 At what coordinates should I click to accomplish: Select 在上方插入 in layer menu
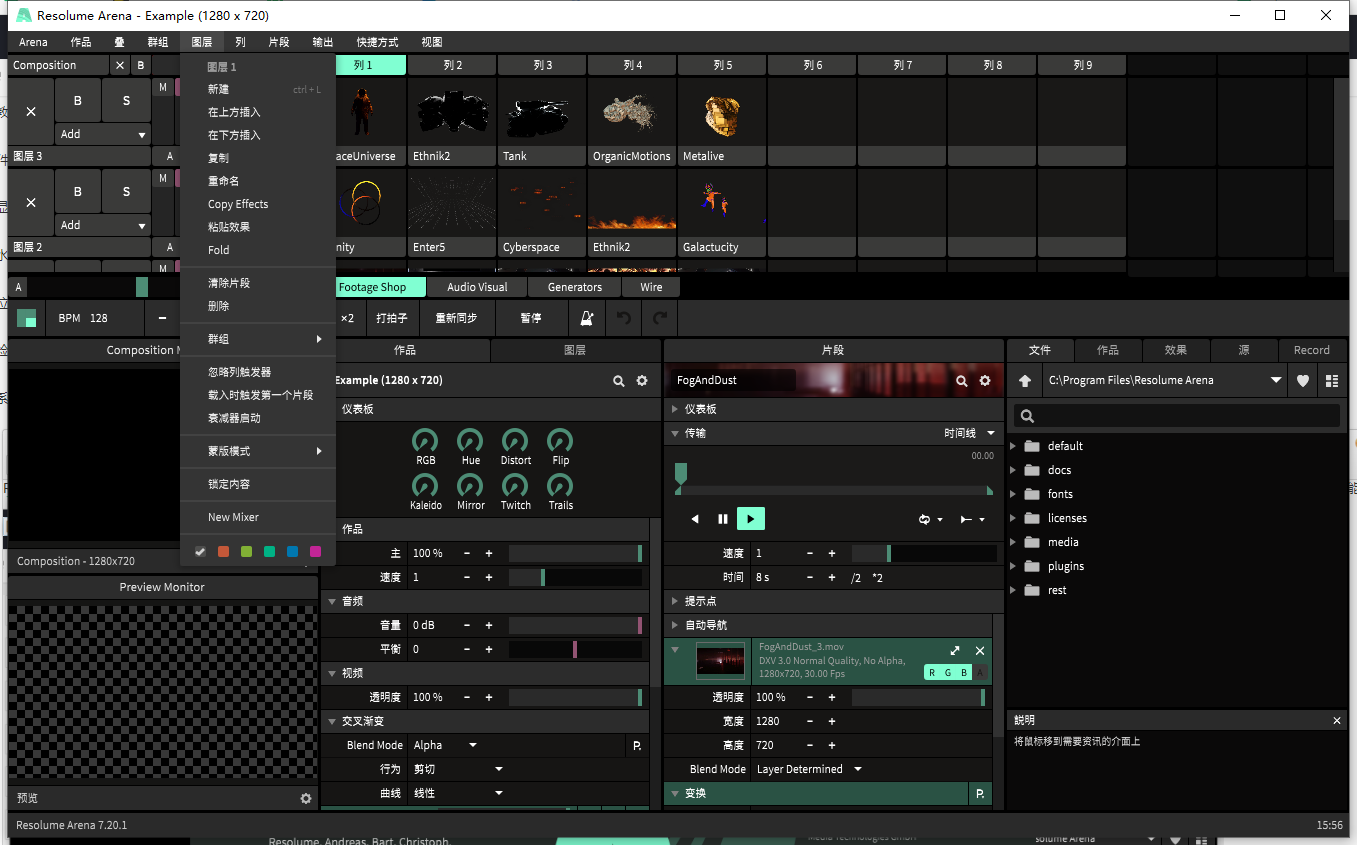point(234,112)
